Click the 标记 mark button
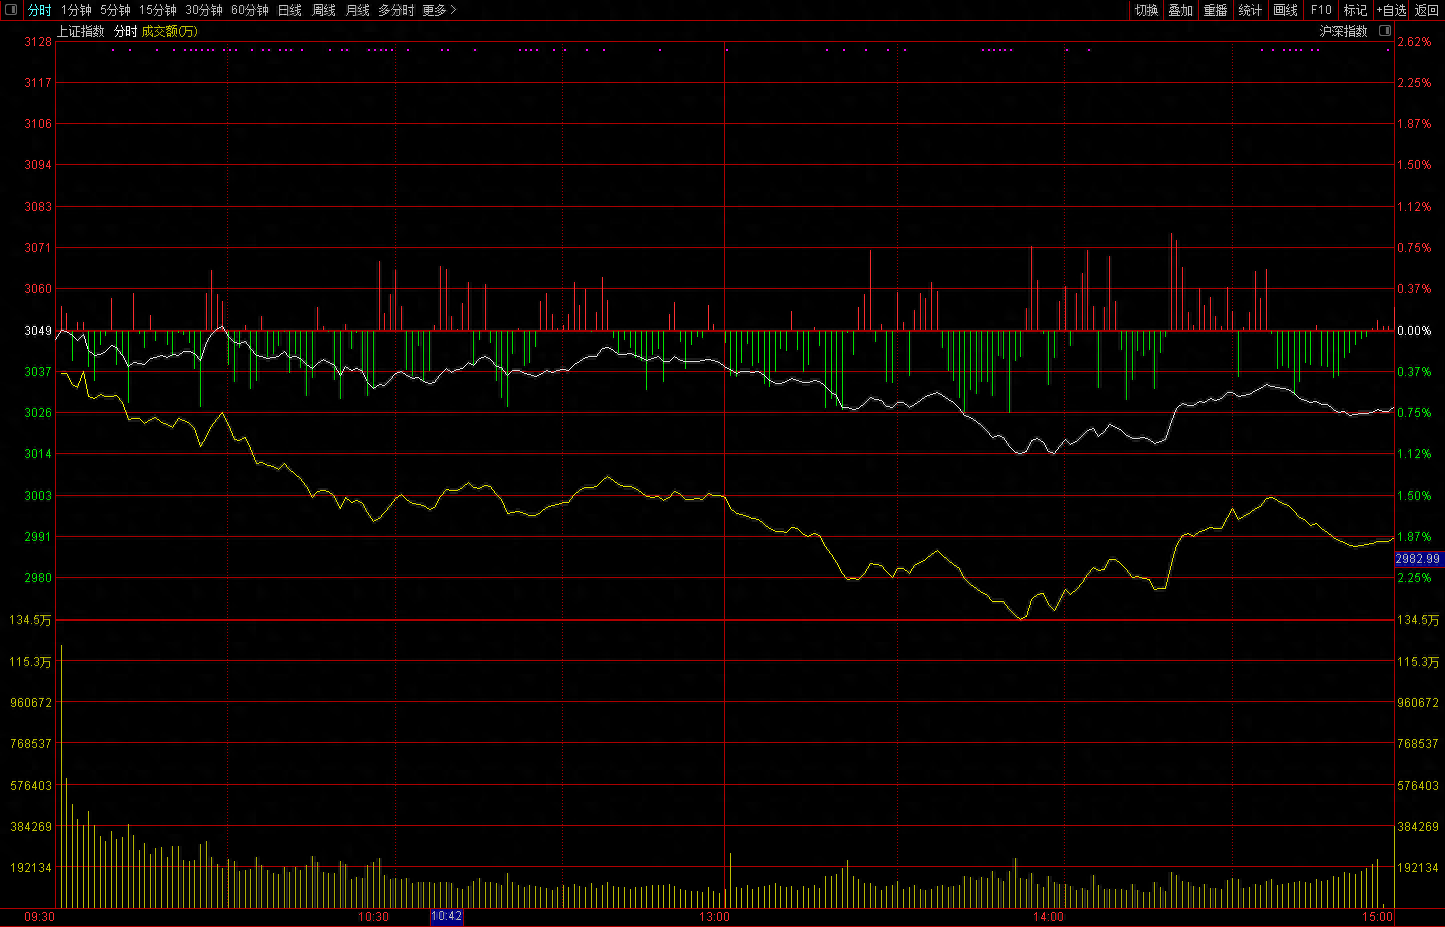 (1355, 10)
